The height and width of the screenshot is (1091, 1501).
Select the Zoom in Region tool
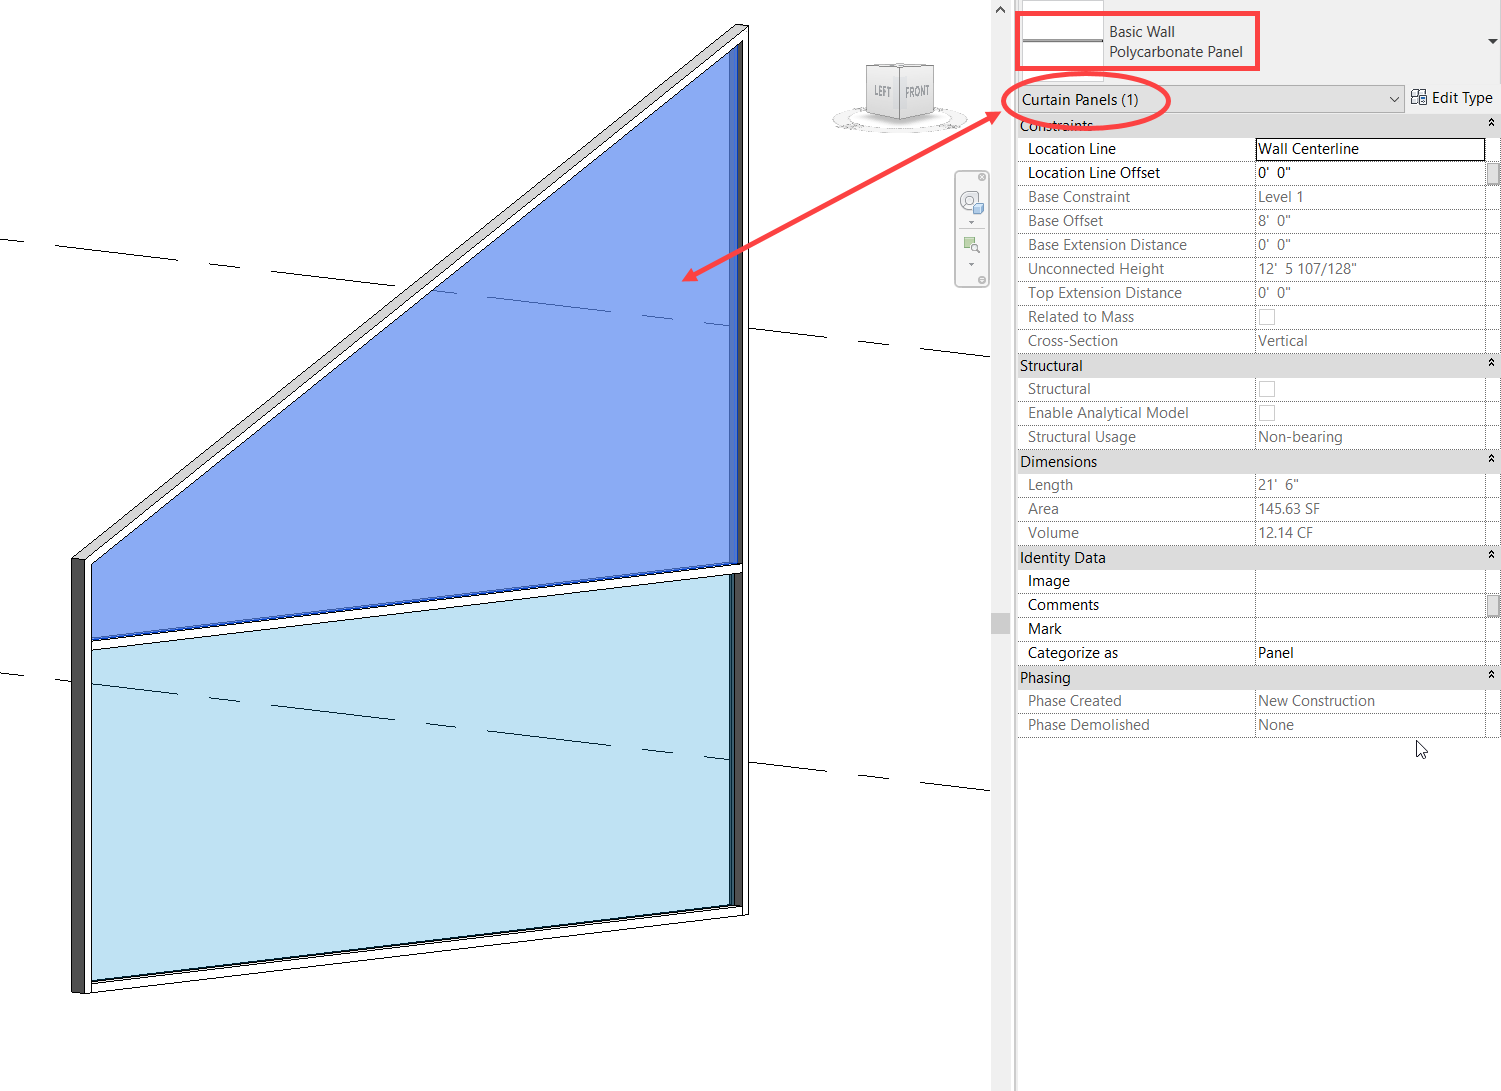[969, 243]
